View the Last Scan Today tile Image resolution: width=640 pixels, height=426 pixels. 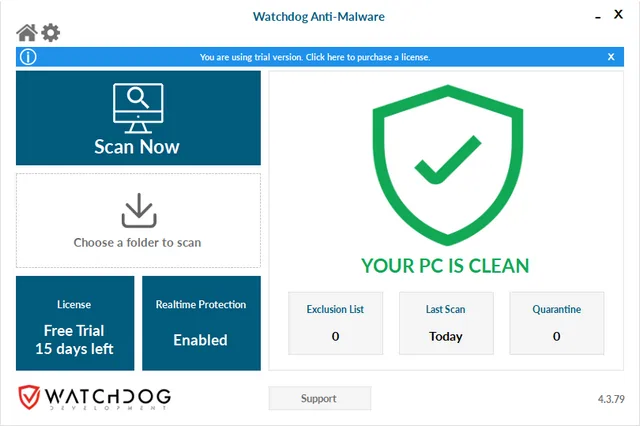coord(446,323)
